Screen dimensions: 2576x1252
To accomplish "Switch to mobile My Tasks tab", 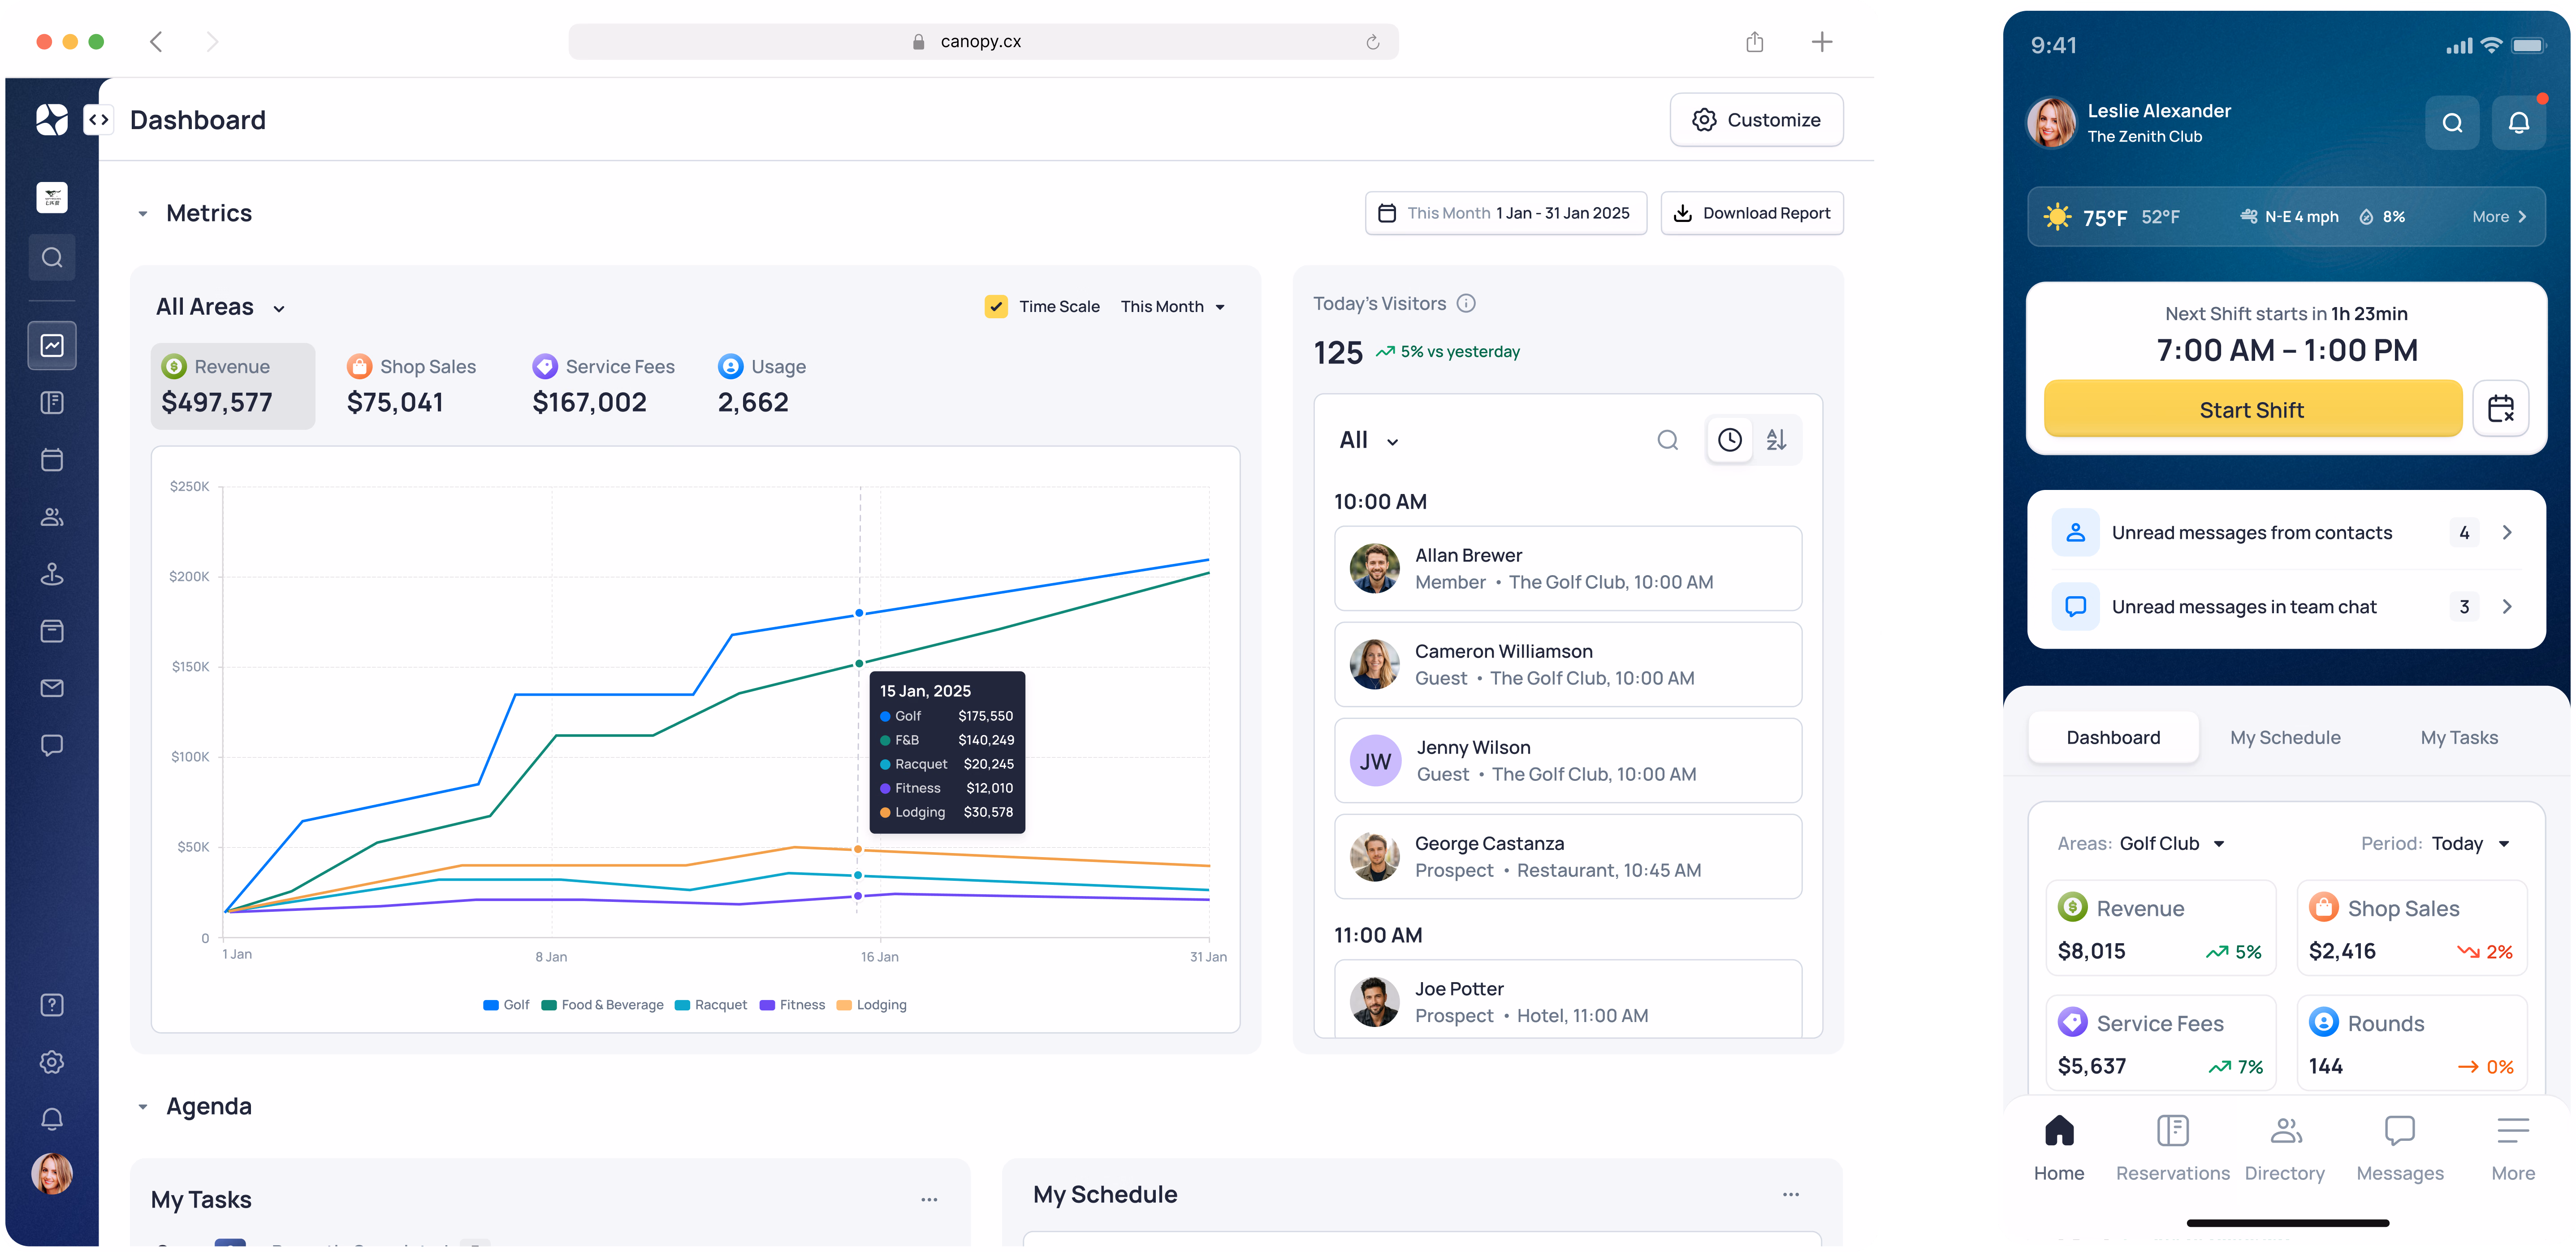I will click(x=2458, y=737).
